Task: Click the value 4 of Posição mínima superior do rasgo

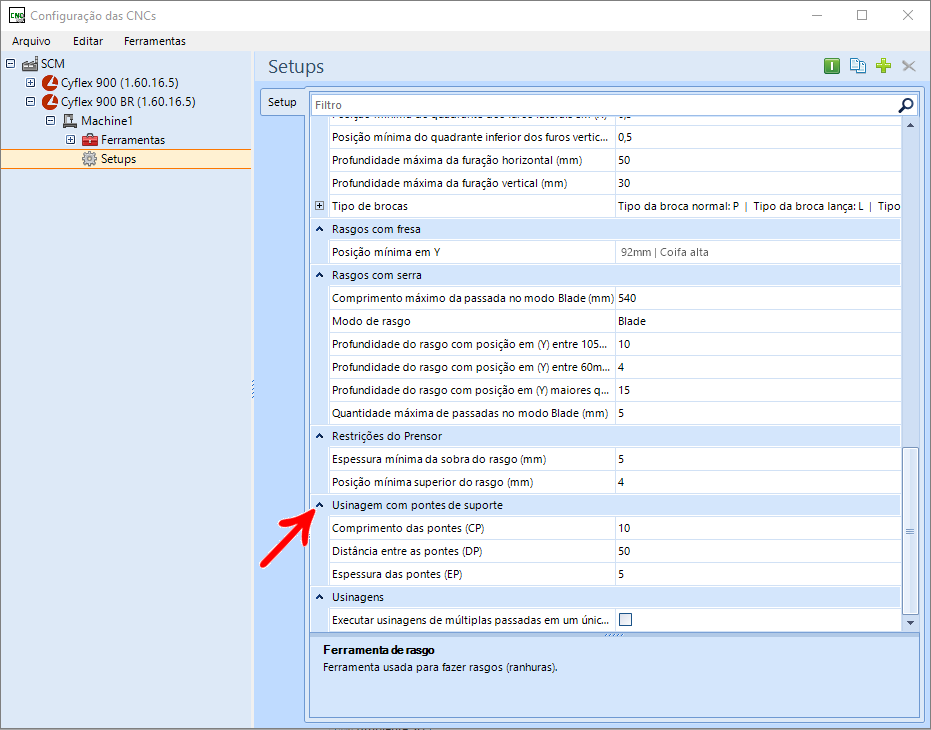Action: 621,482
